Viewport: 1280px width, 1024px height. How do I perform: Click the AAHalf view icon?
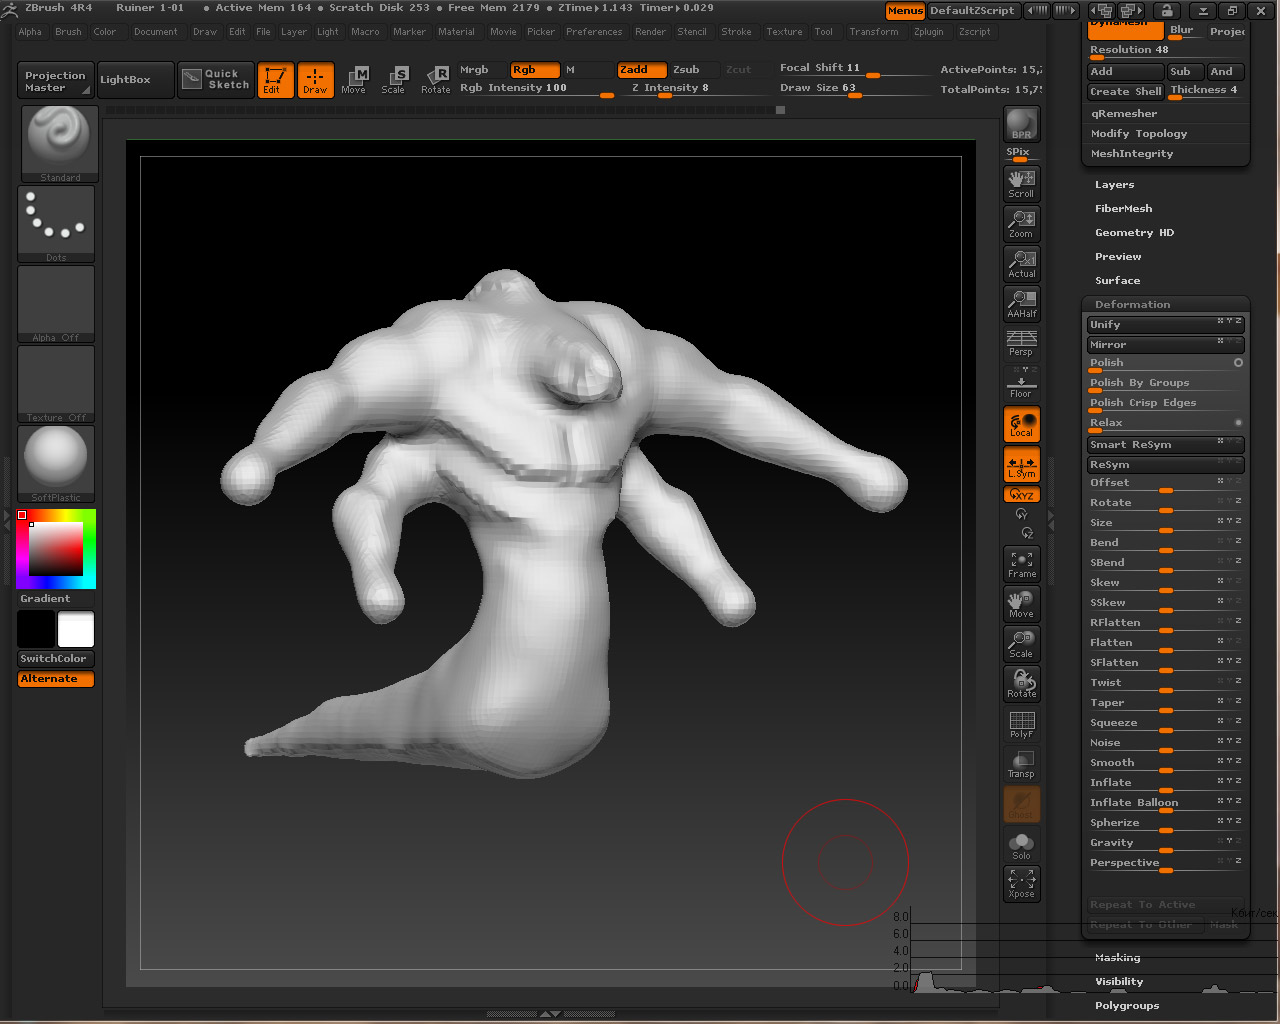click(1021, 304)
